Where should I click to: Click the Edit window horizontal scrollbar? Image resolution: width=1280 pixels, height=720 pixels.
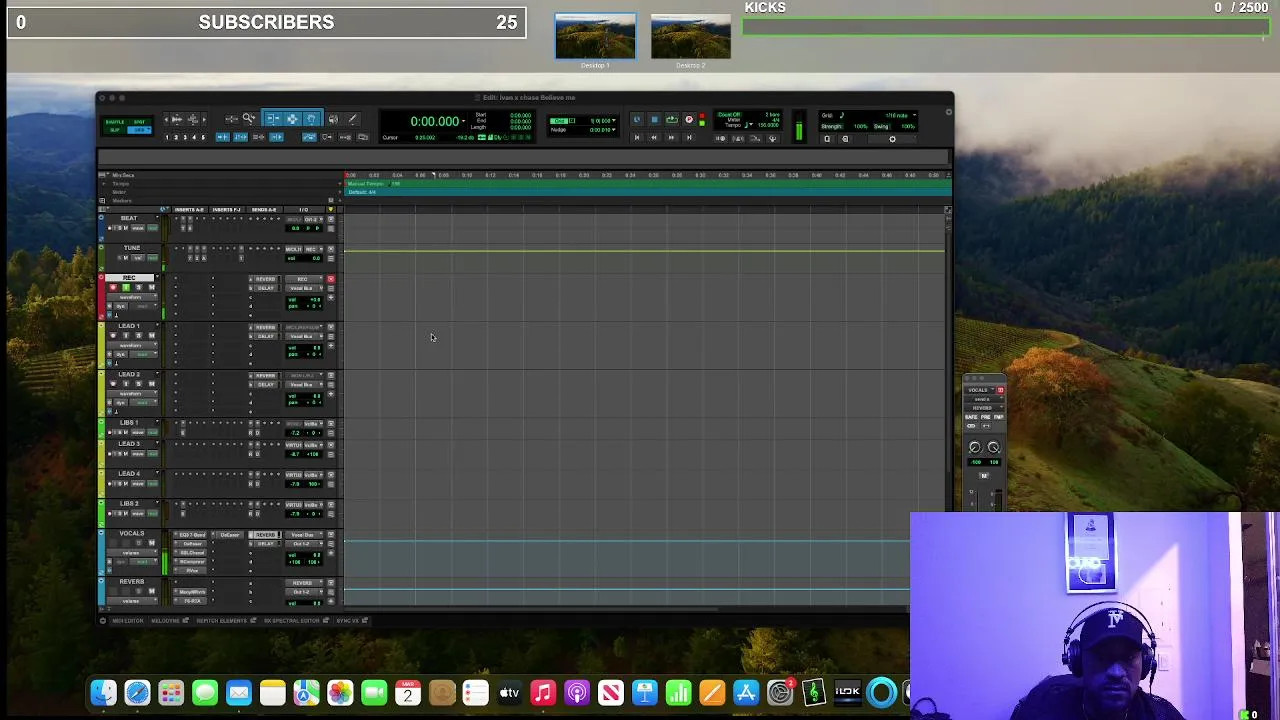pos(530,607)
